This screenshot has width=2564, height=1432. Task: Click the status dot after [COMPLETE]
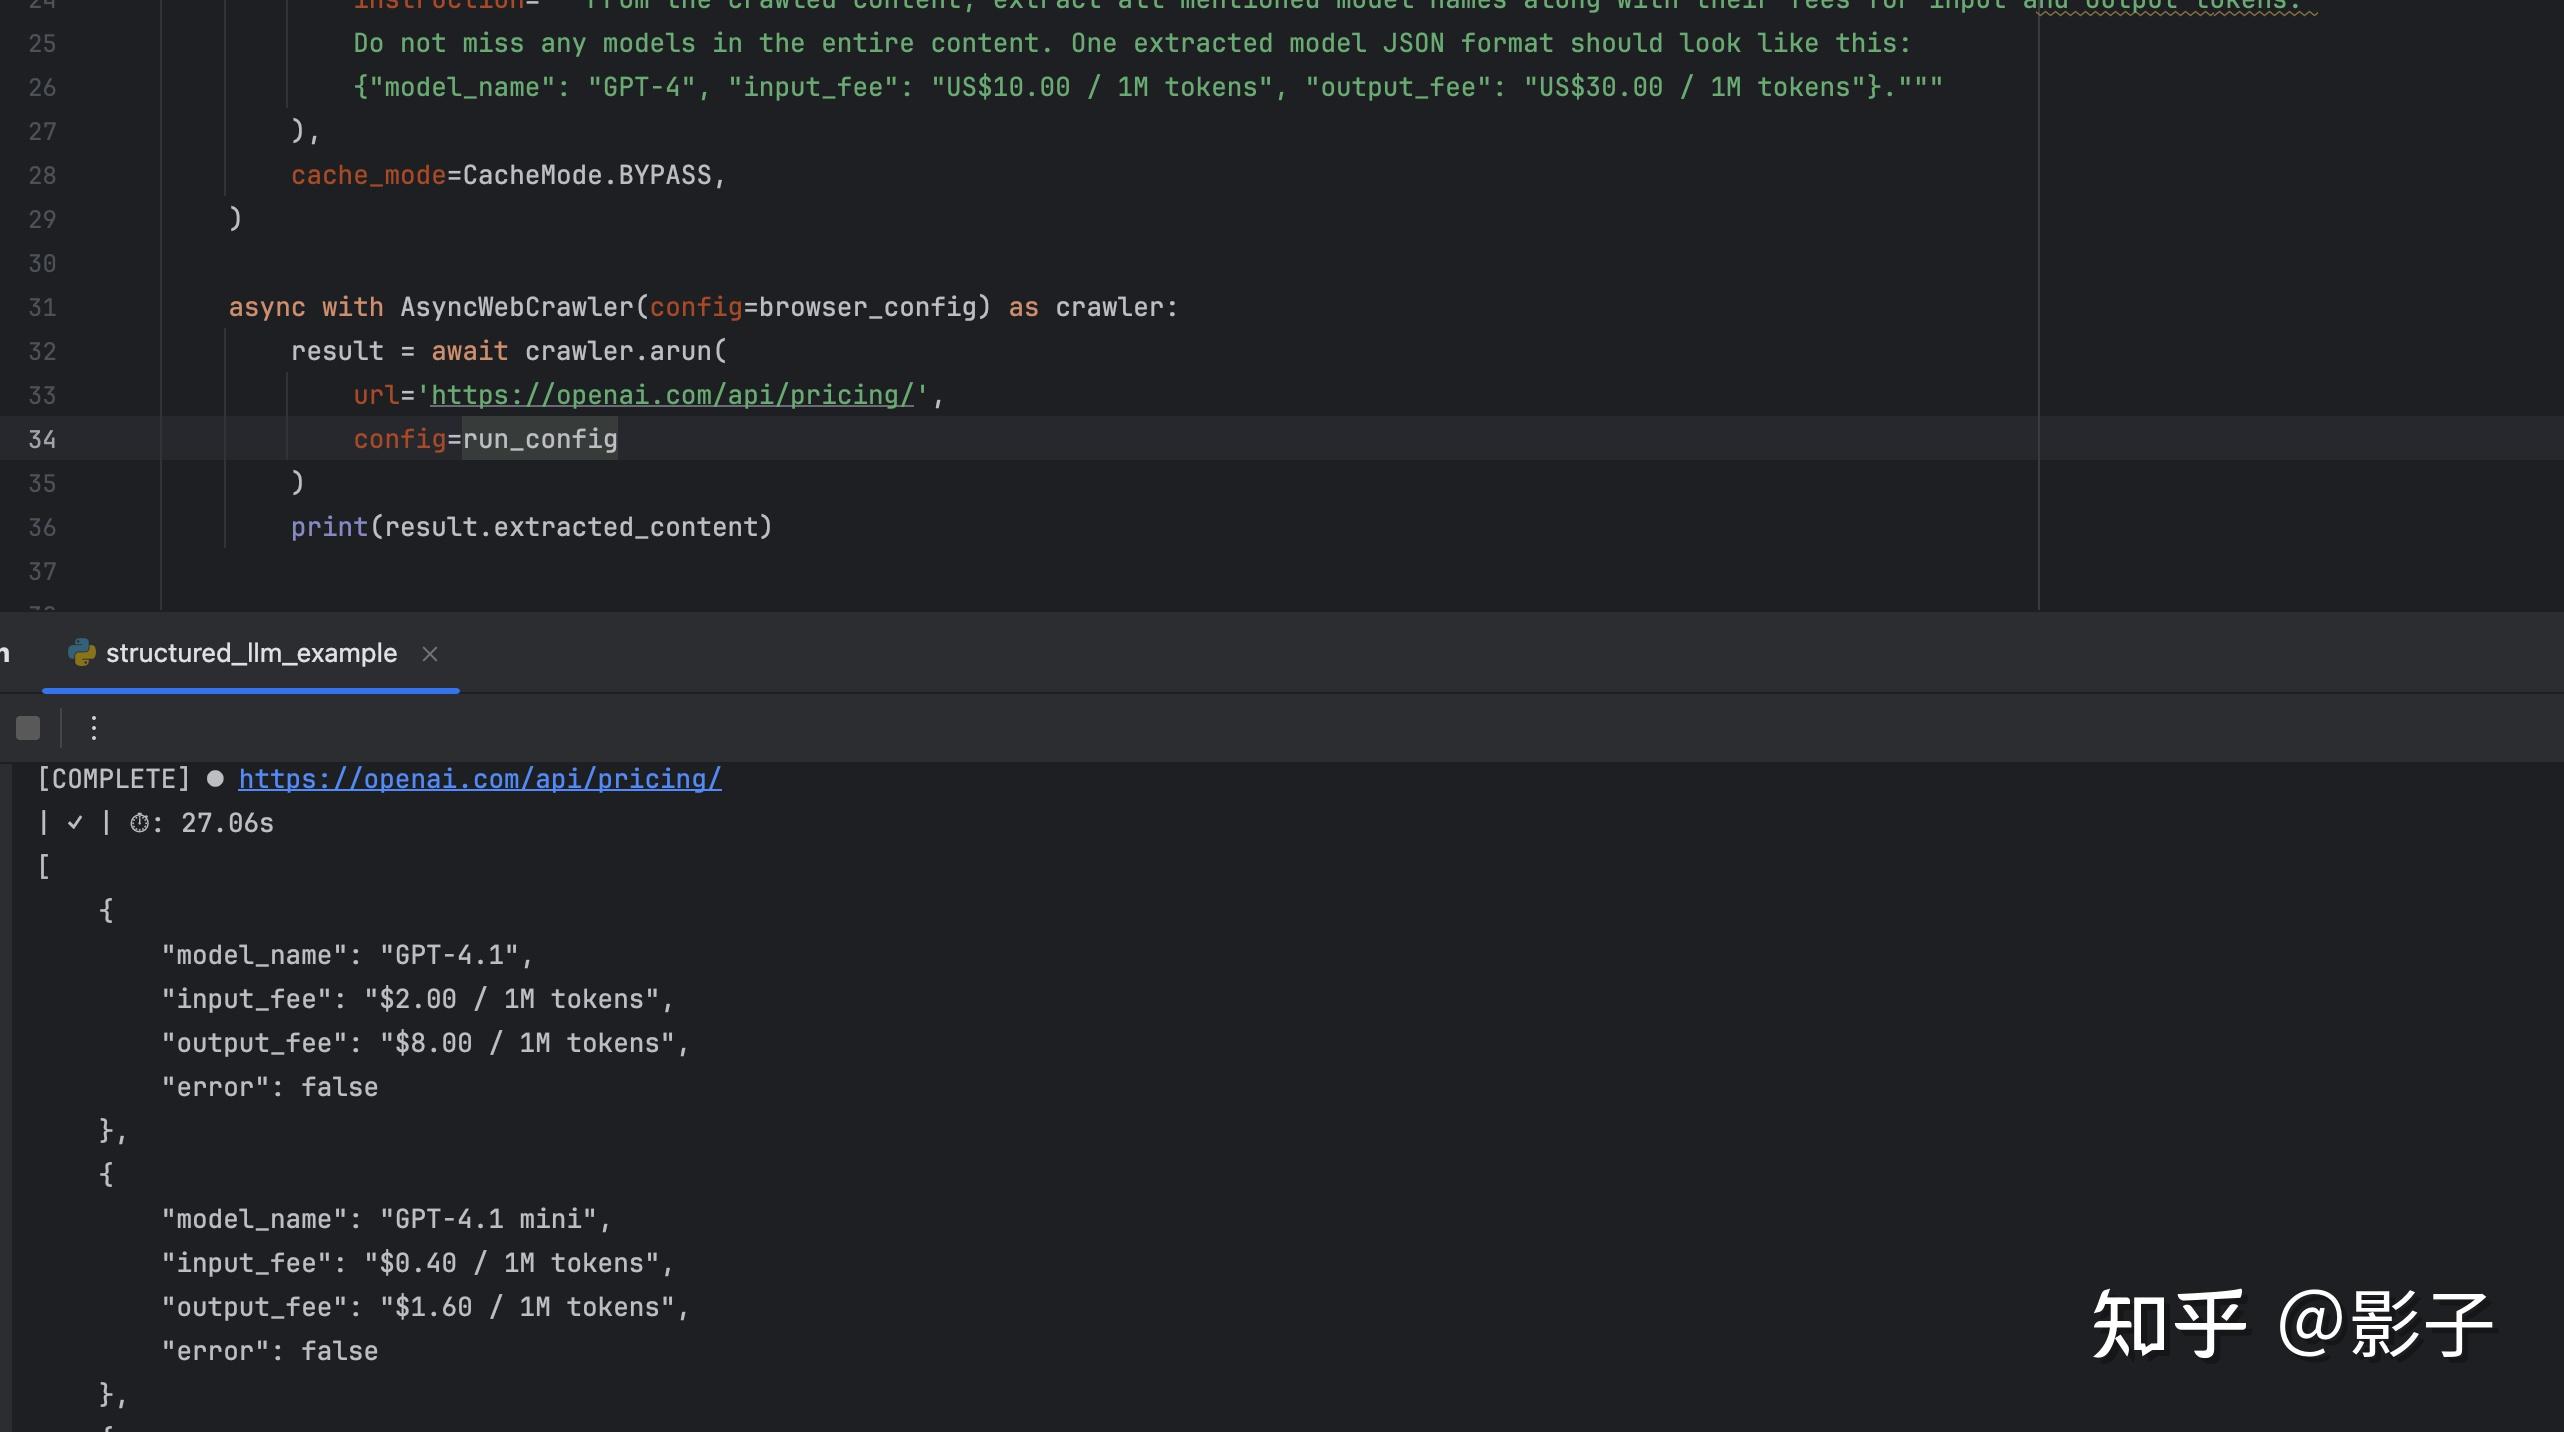pos(215,779)
